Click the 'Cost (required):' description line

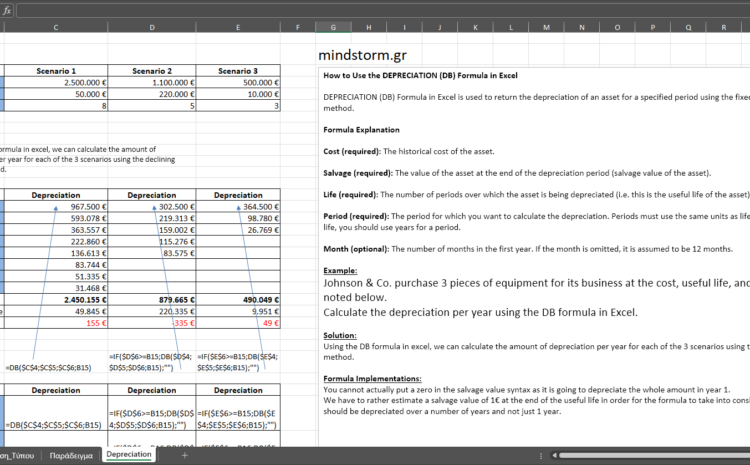coord(408,152)
